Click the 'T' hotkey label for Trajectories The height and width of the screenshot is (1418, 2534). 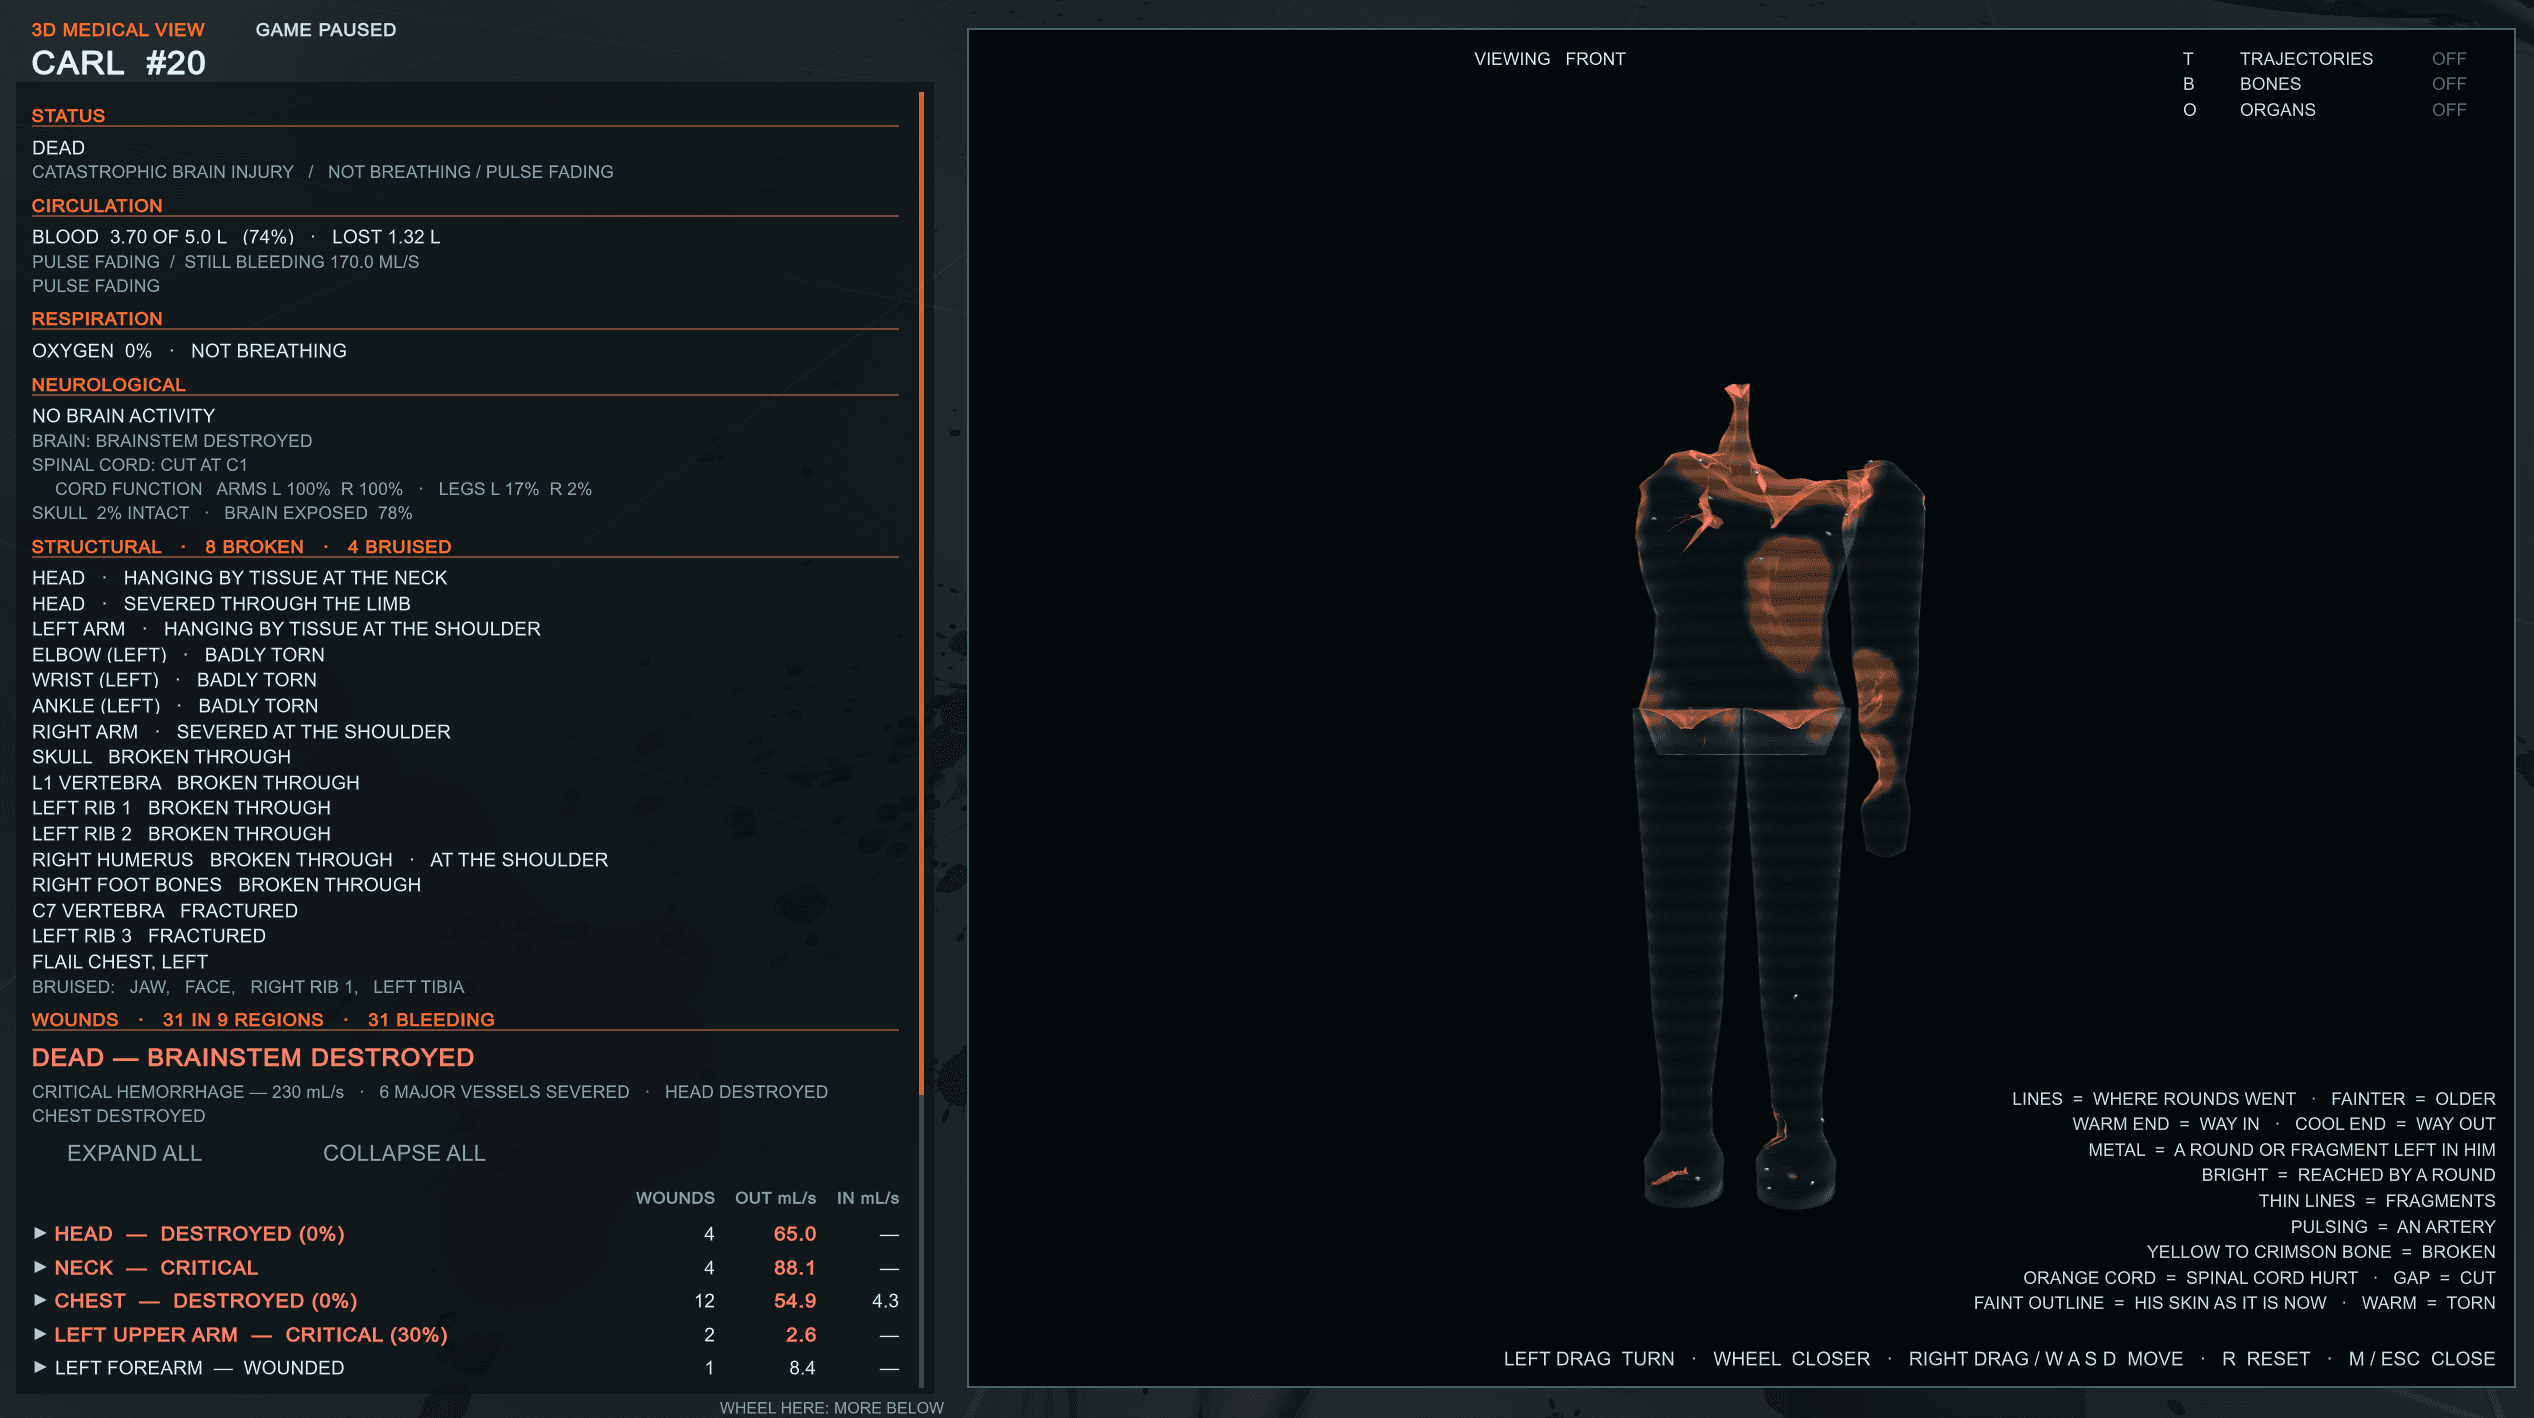2188,59
